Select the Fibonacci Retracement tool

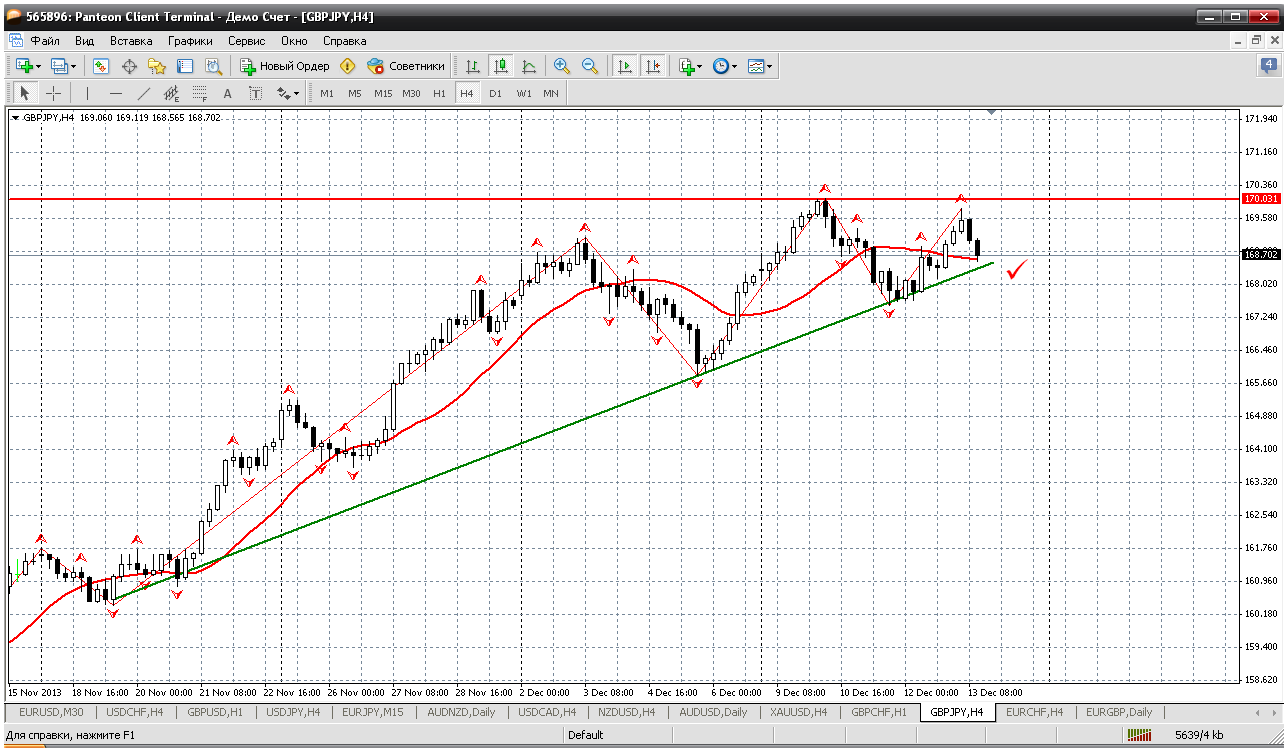(200, 93)
